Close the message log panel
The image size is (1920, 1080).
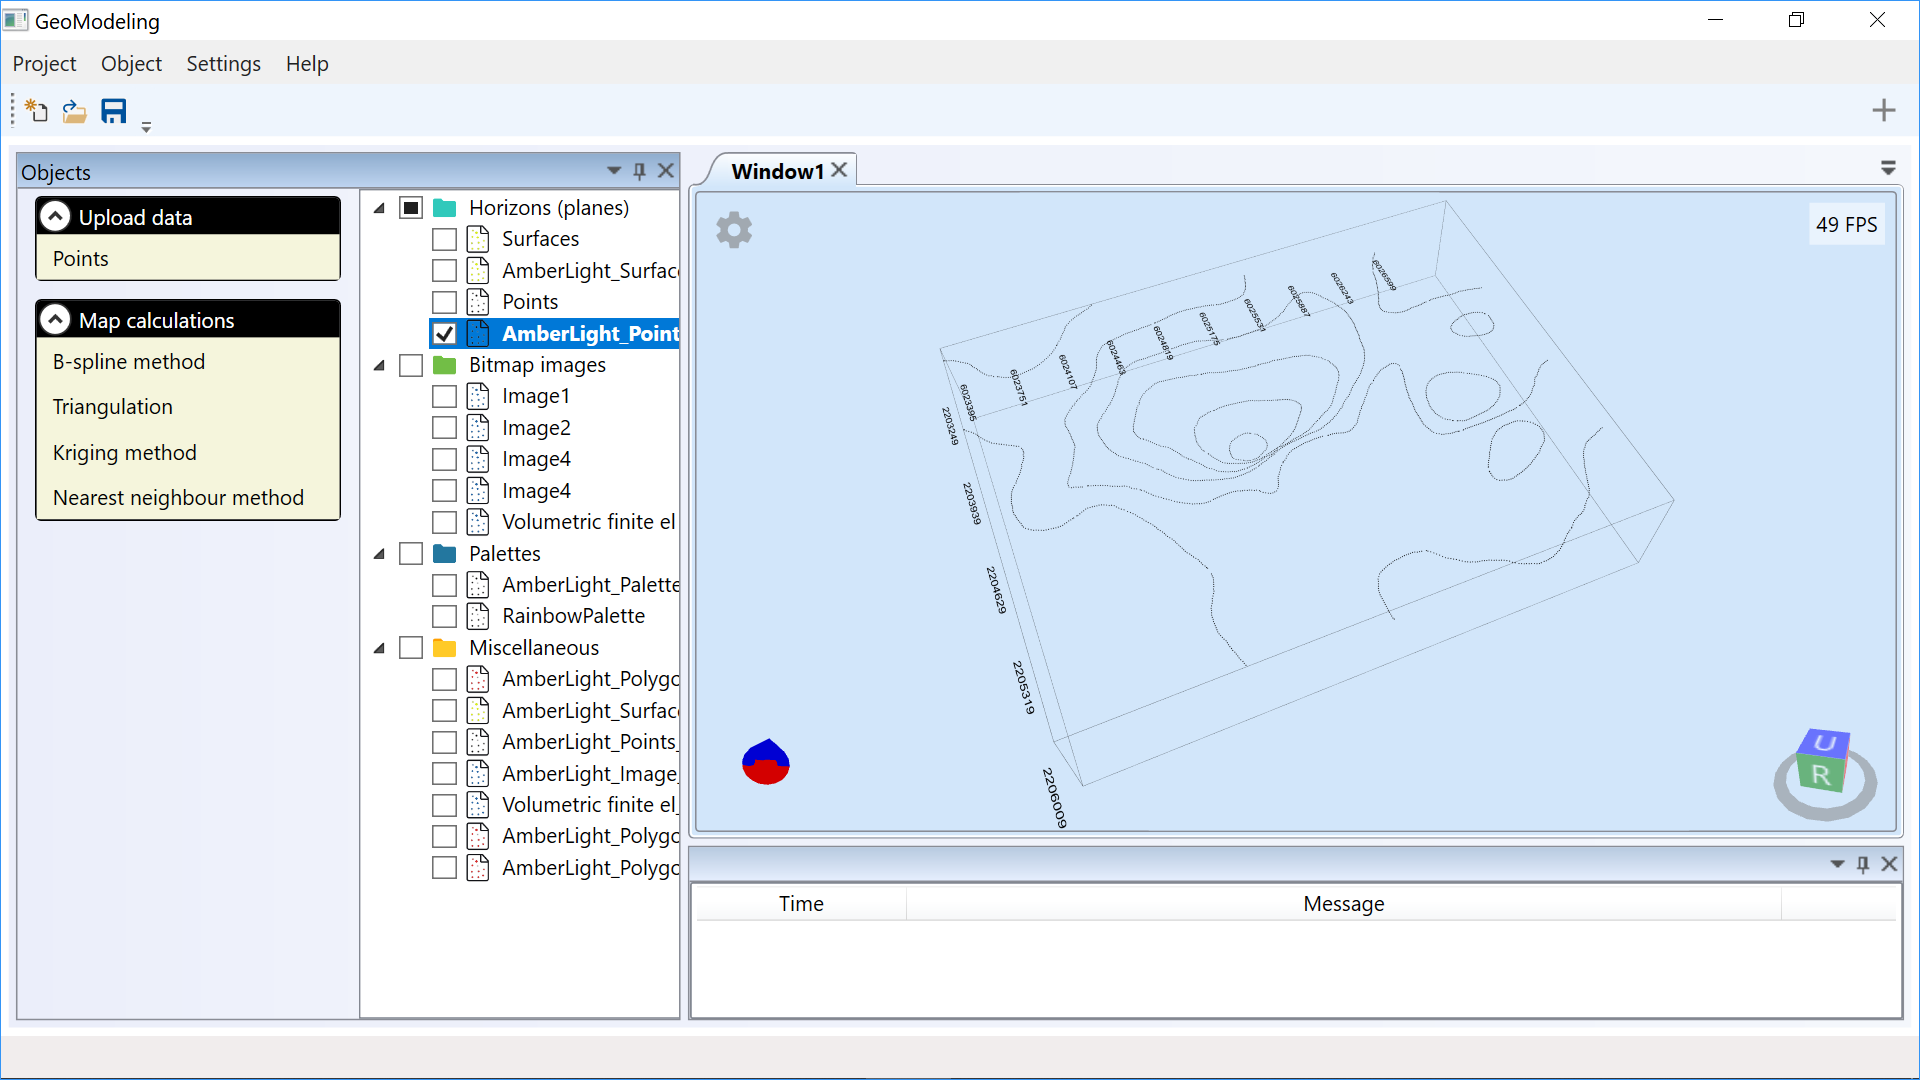[x=1889, y=864]
